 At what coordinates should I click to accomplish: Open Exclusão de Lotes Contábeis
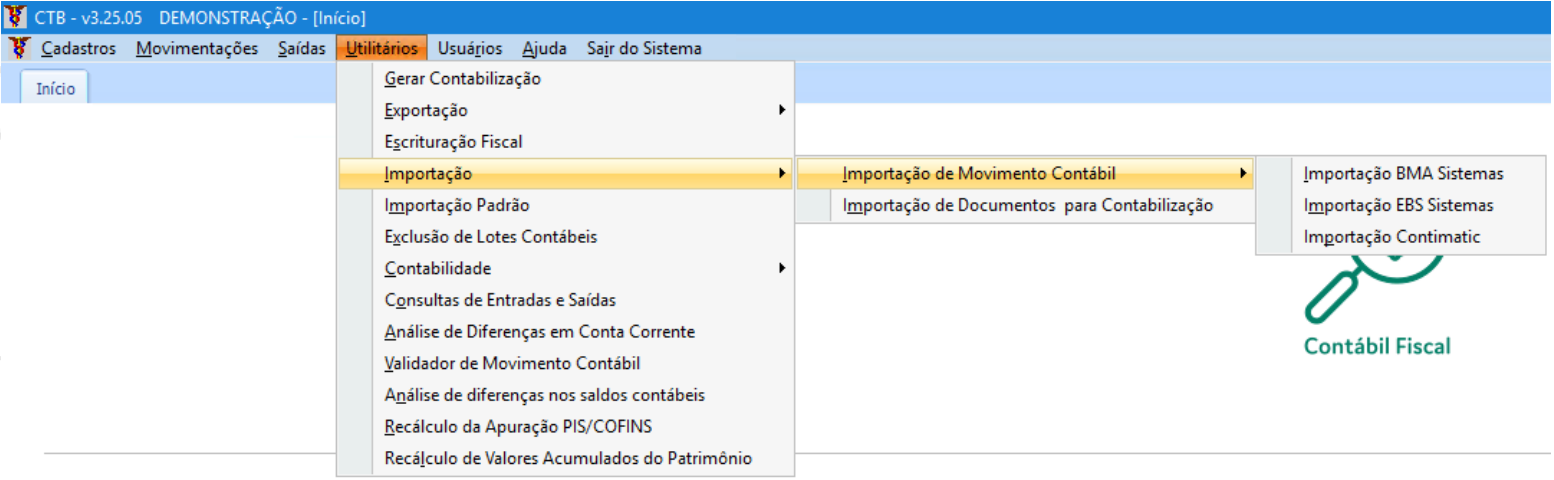(490, 237)
